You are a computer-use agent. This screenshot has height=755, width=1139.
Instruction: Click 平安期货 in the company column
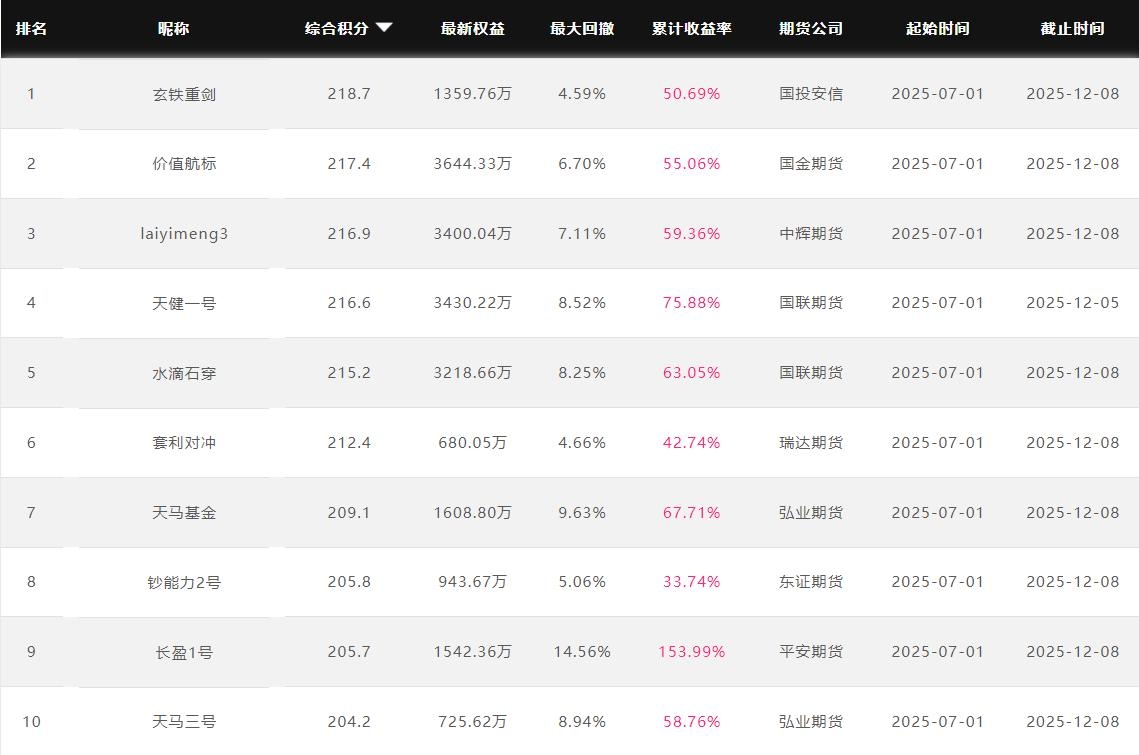coord(810,652)
